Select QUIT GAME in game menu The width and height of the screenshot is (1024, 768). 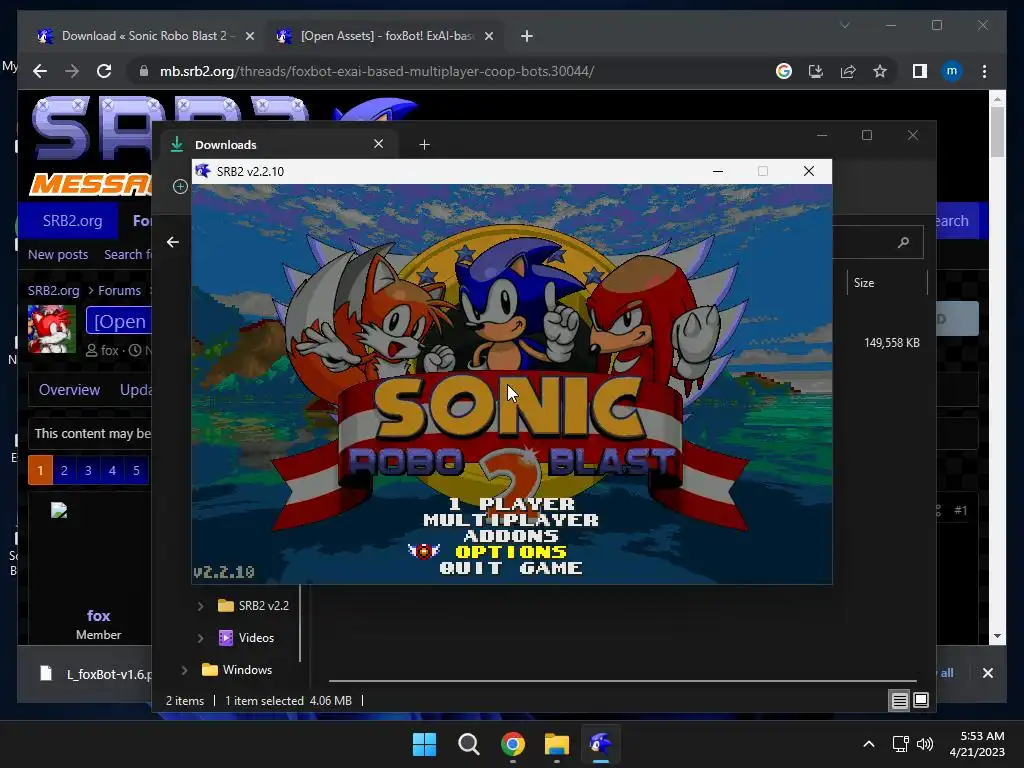(511, 568)
